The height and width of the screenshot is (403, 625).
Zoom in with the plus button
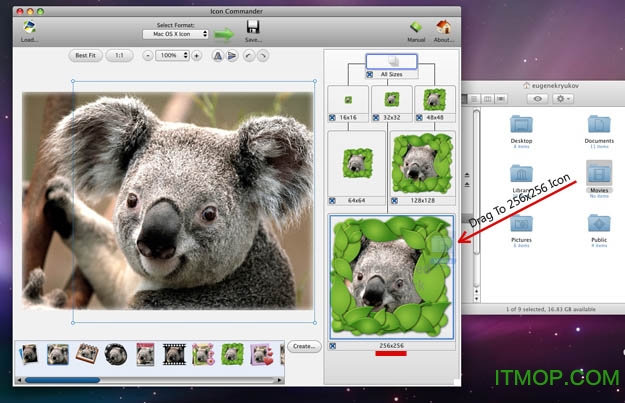196,56
